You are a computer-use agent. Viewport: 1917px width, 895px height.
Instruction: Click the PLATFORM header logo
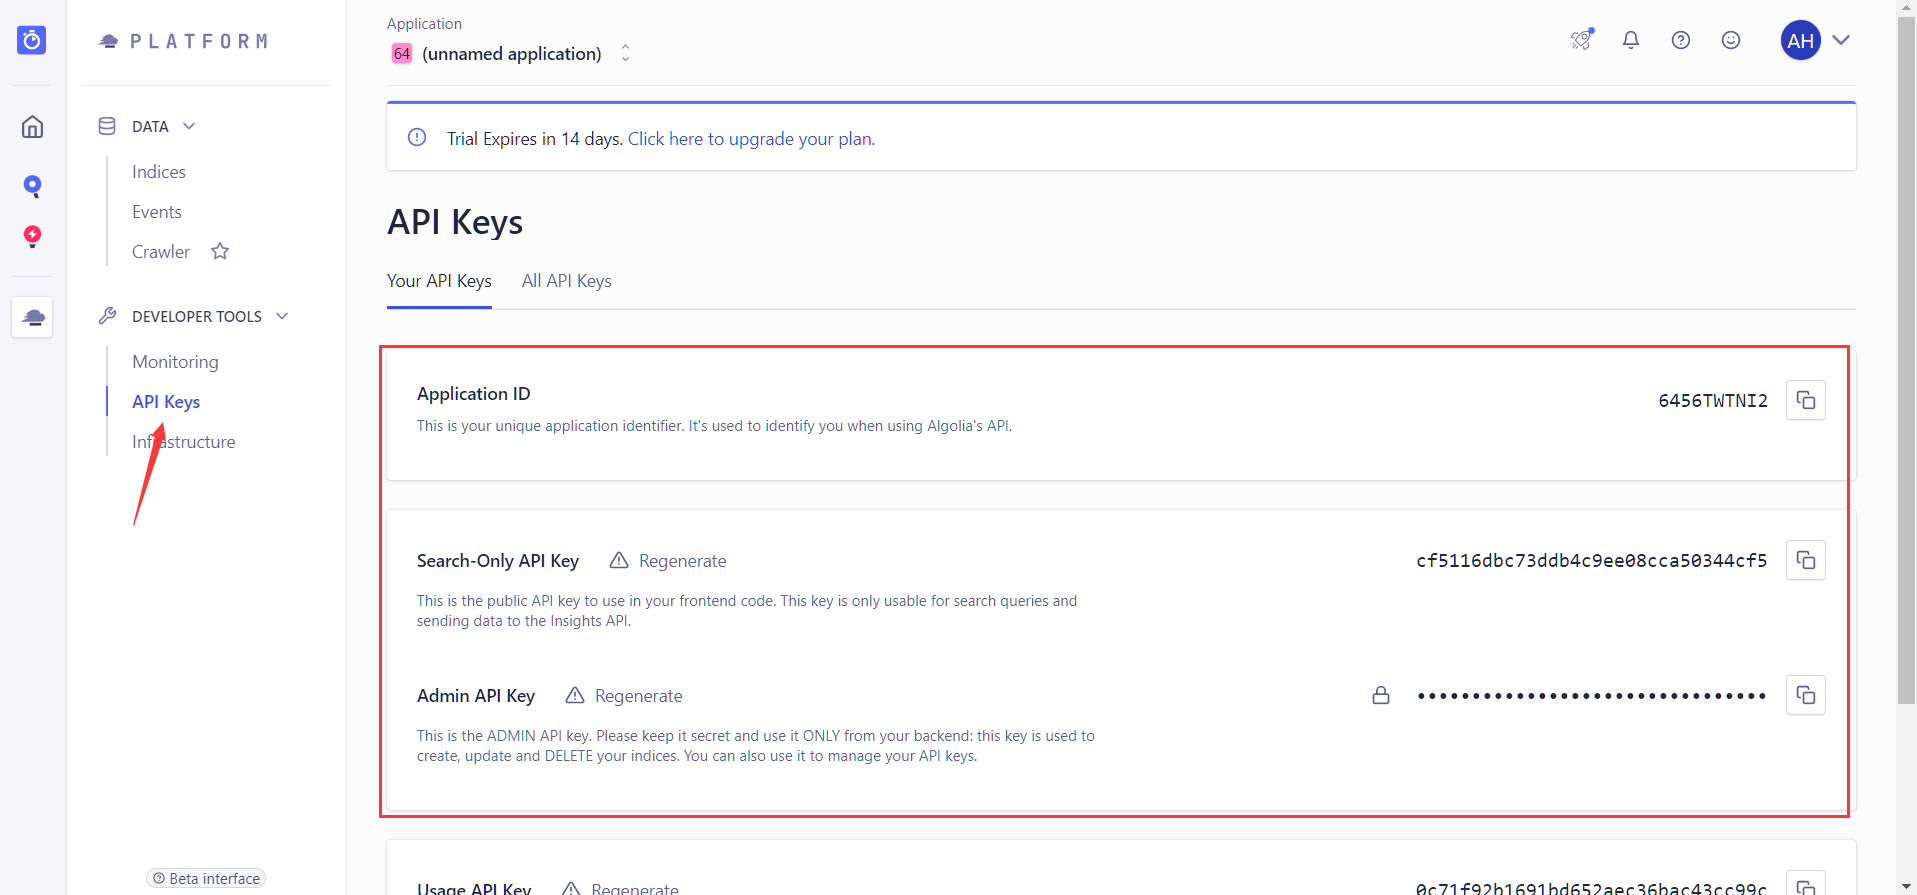coord(184,41)
